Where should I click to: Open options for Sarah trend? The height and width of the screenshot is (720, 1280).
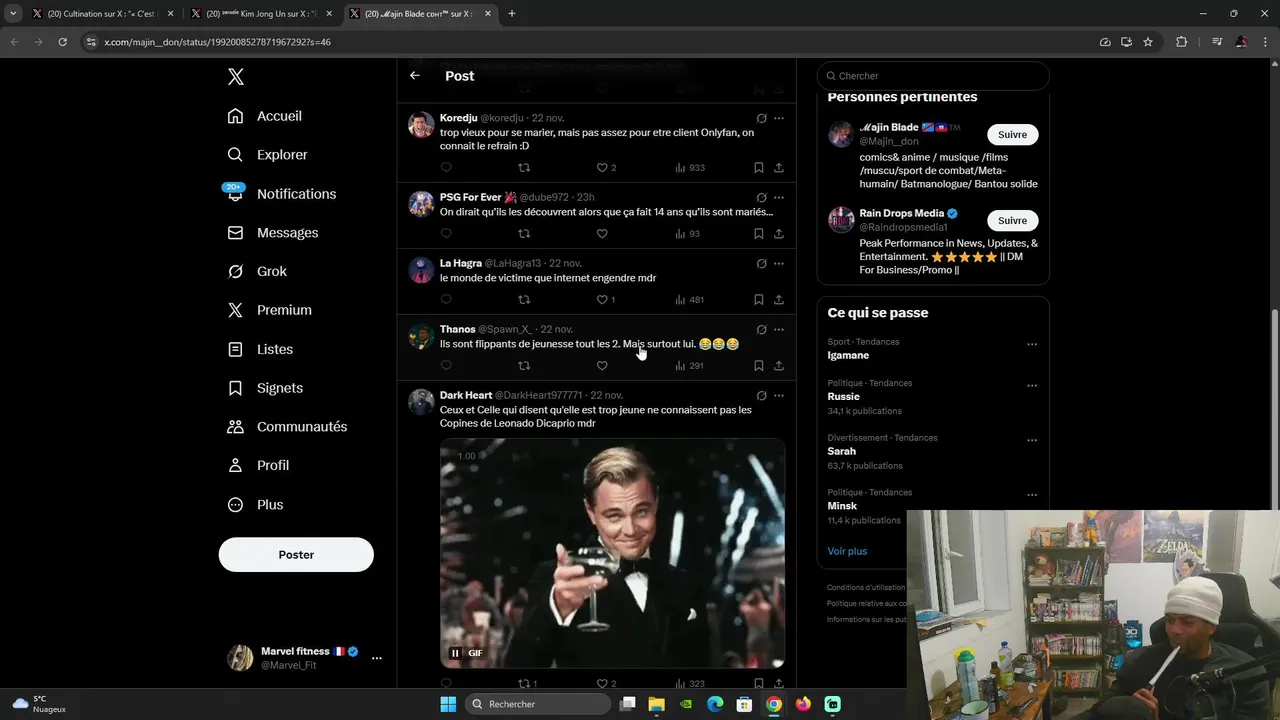[x=1032, y=440]
